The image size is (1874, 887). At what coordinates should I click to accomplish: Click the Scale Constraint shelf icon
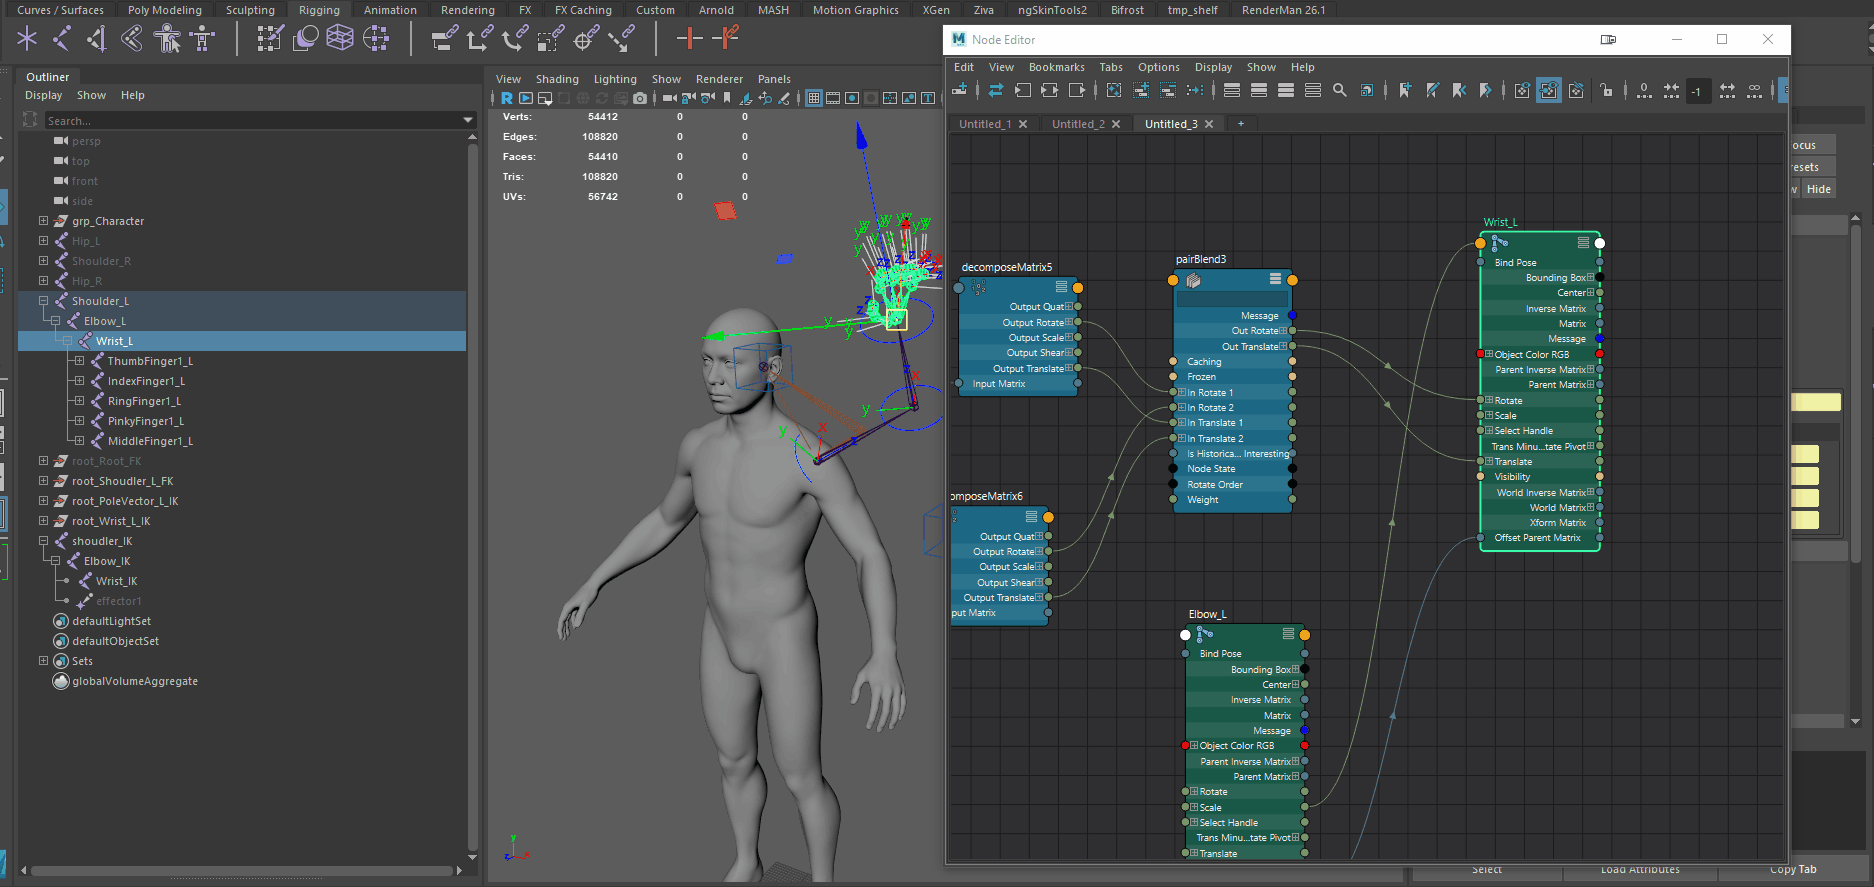click(550, 39)
